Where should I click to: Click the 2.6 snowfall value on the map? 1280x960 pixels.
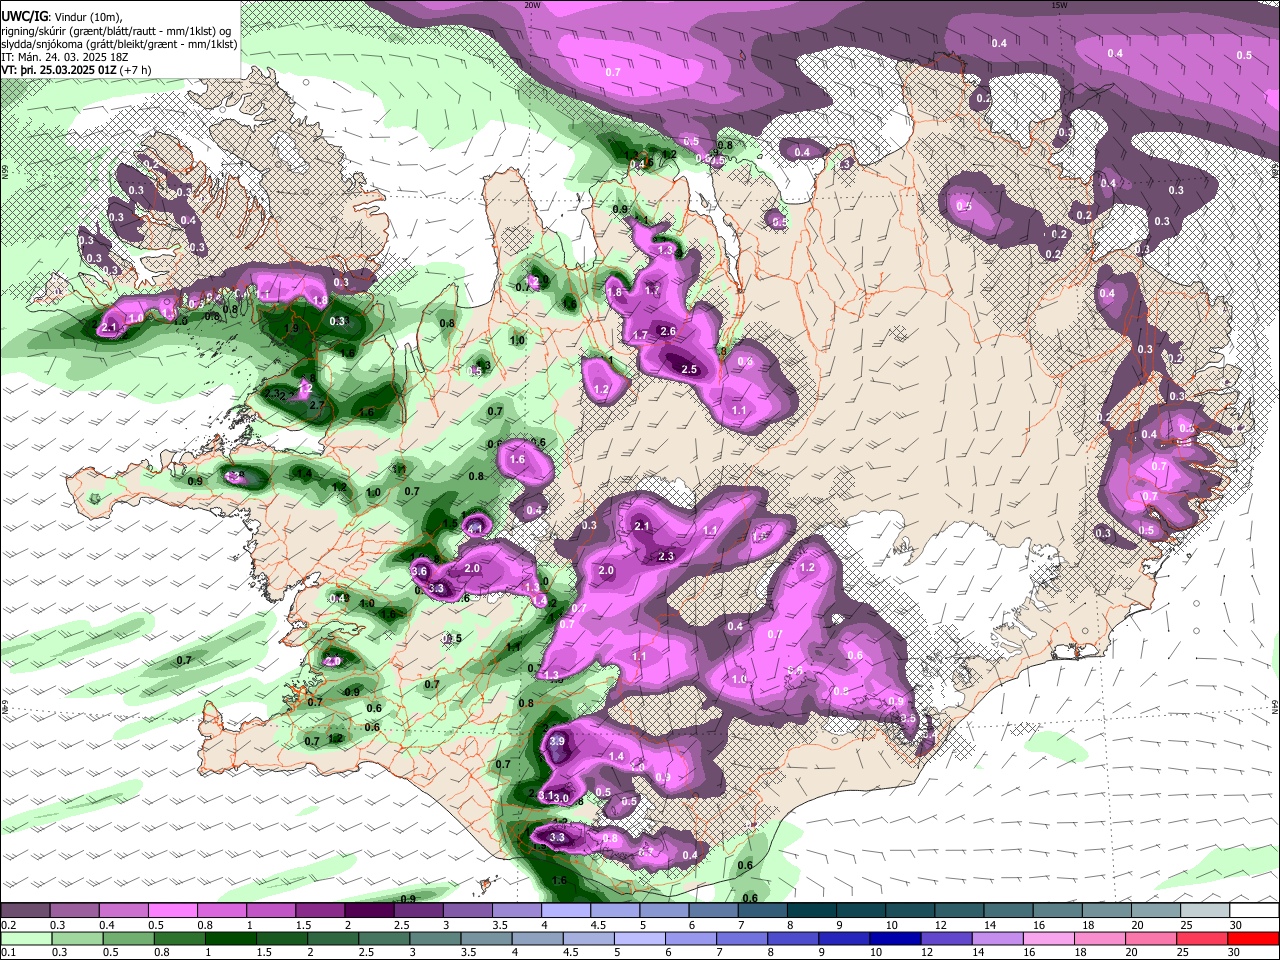pyautogui.click(x=668, y=331)
